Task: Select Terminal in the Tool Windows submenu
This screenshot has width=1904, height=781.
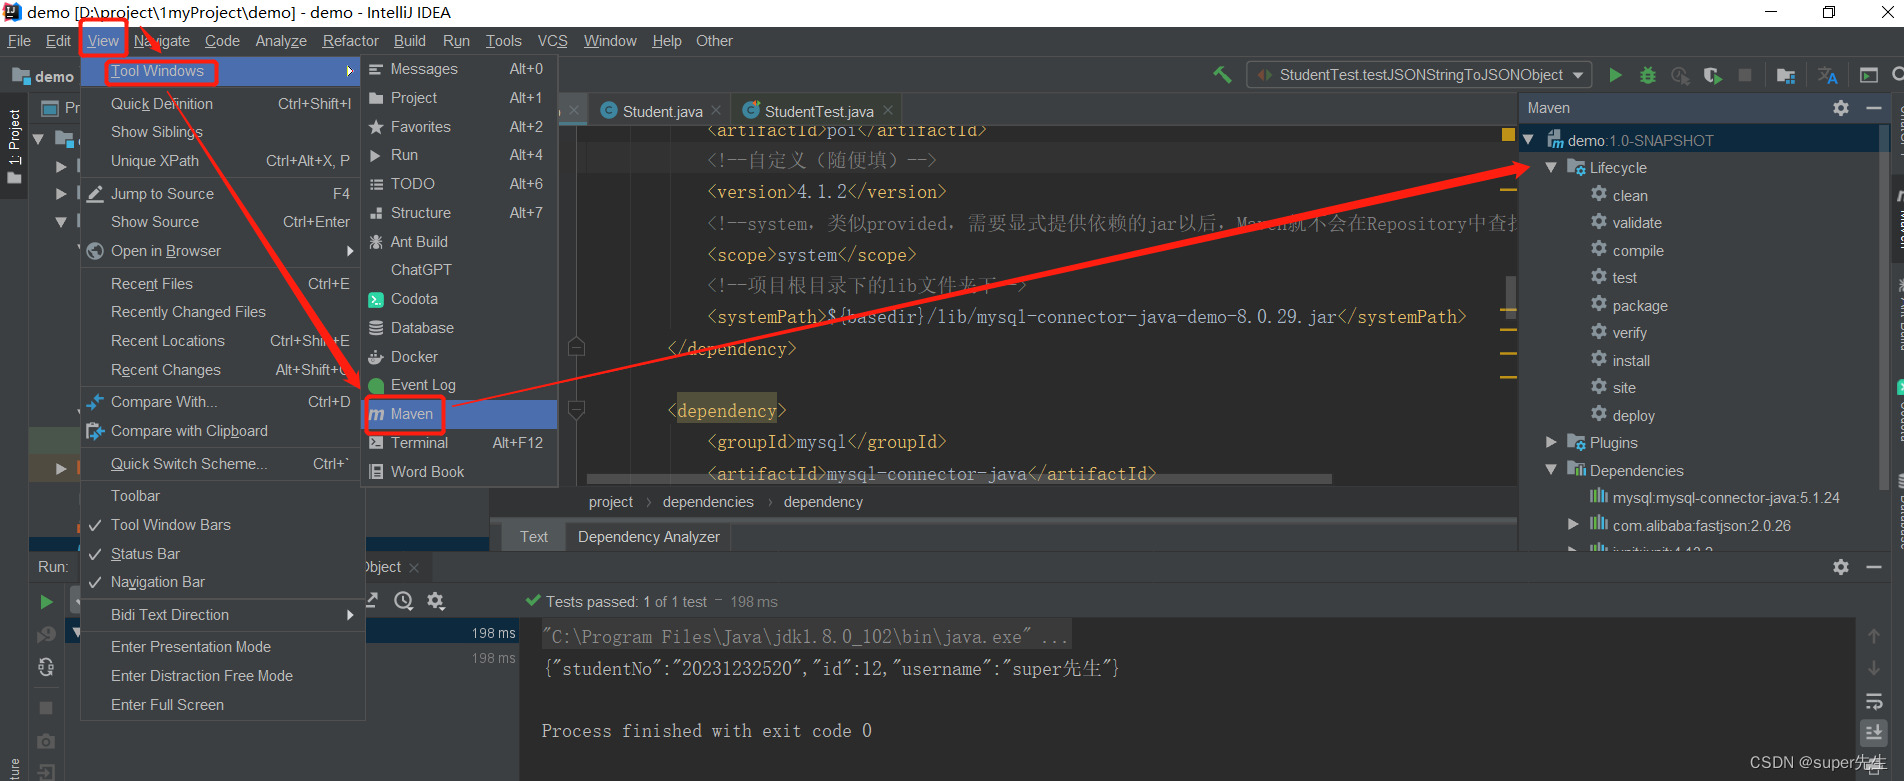Action: (459, 443)
